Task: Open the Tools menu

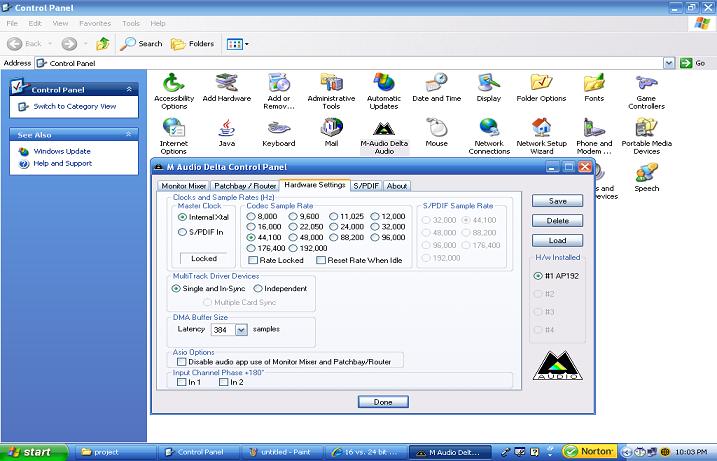Action: click(x=131, y=23)
